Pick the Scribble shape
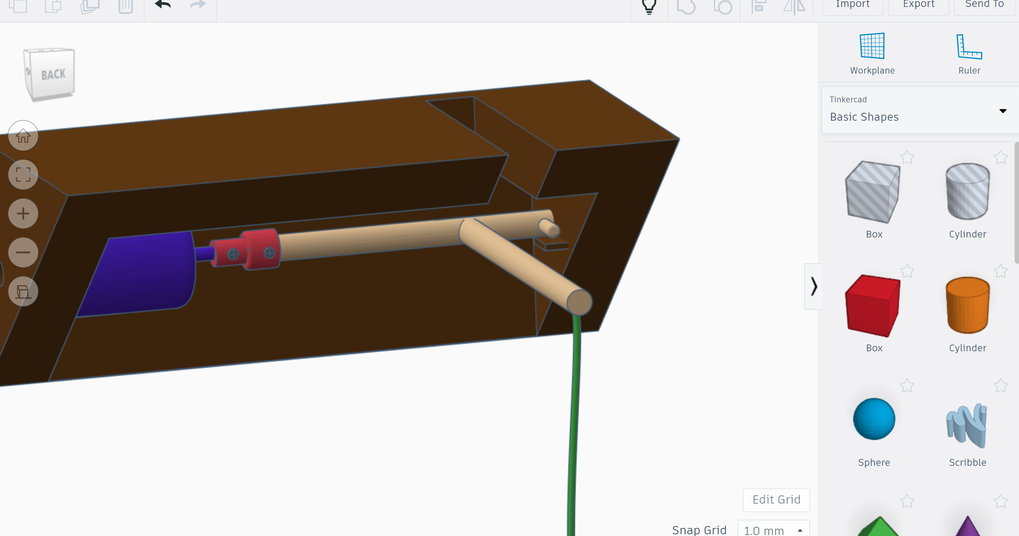 tap(967, 426)
